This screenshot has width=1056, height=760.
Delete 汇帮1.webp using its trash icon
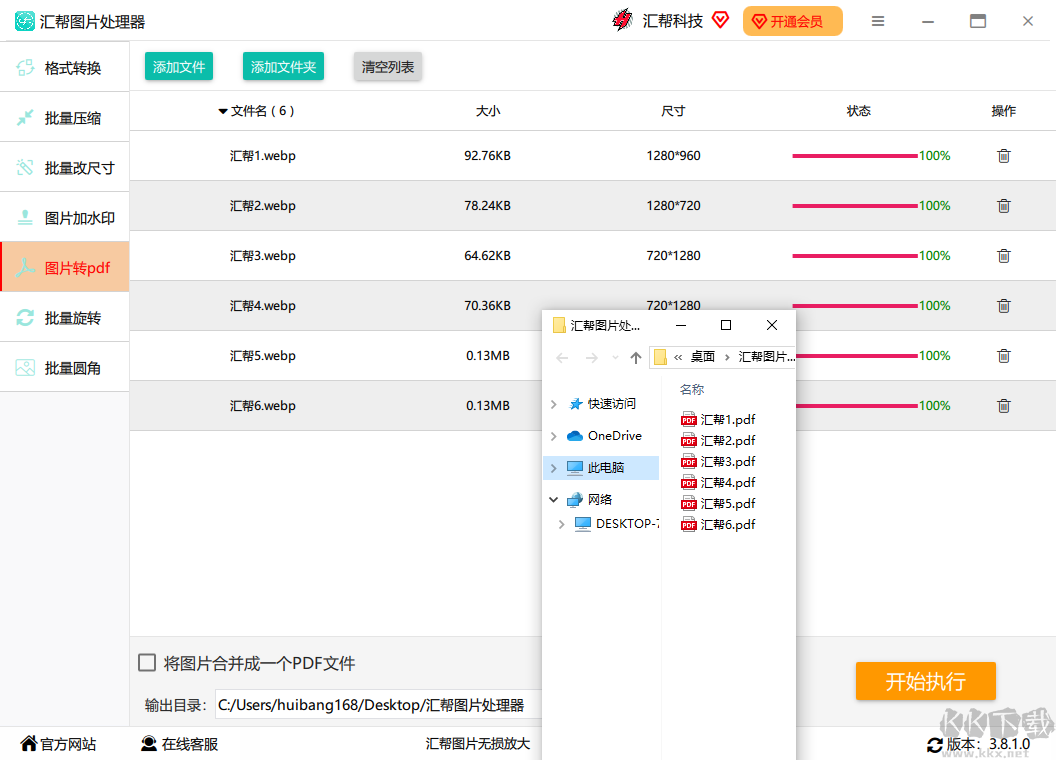(x=1003, y=156)
